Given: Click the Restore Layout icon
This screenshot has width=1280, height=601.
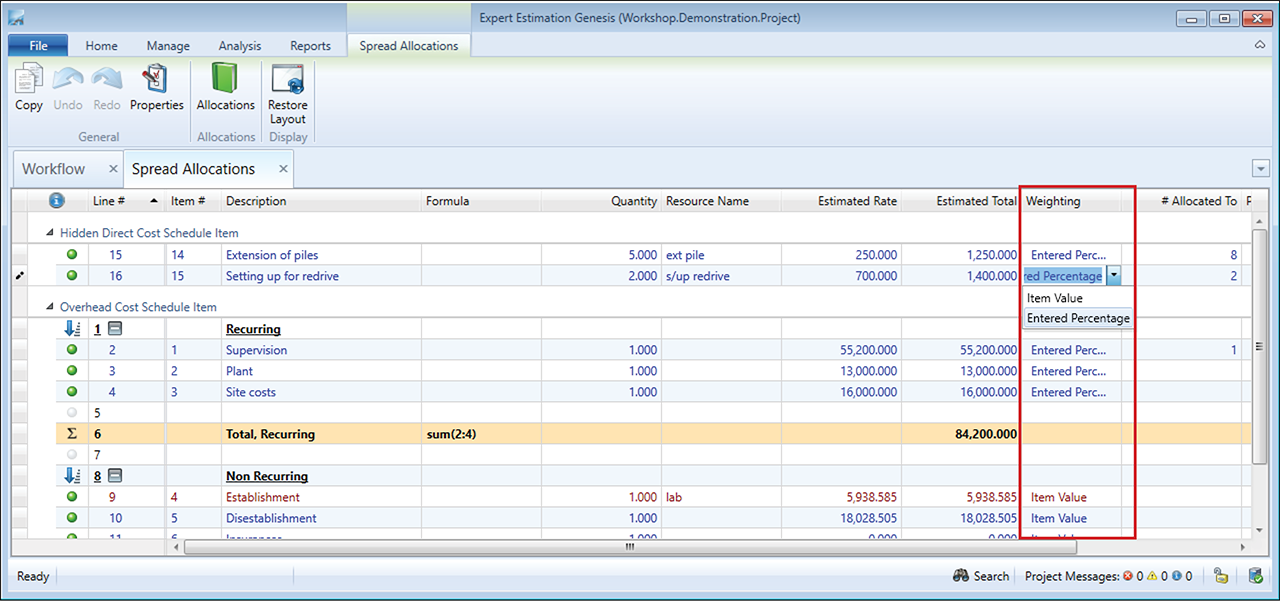Looking at the screenshot, I should point(287,80).
